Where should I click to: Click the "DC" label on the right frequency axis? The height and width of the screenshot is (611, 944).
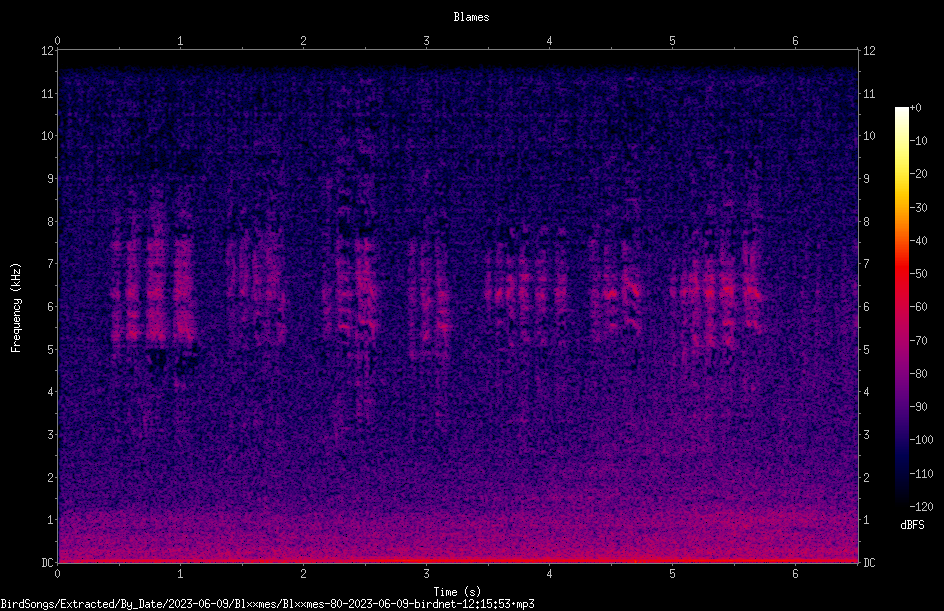click(x=869, y=563)
